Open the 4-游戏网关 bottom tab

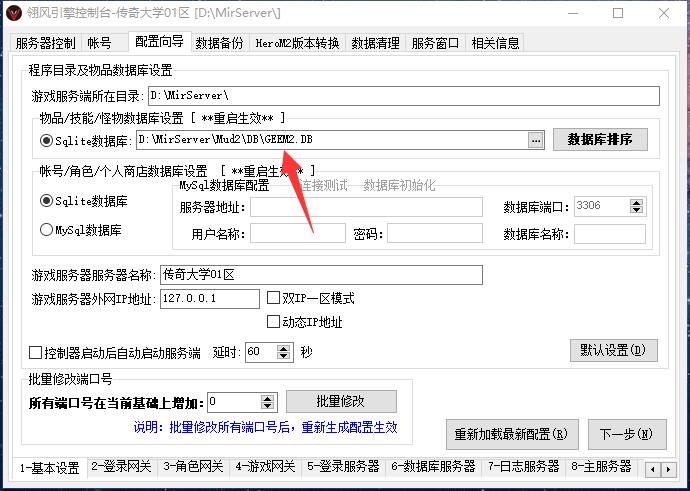tap(265, 467)
